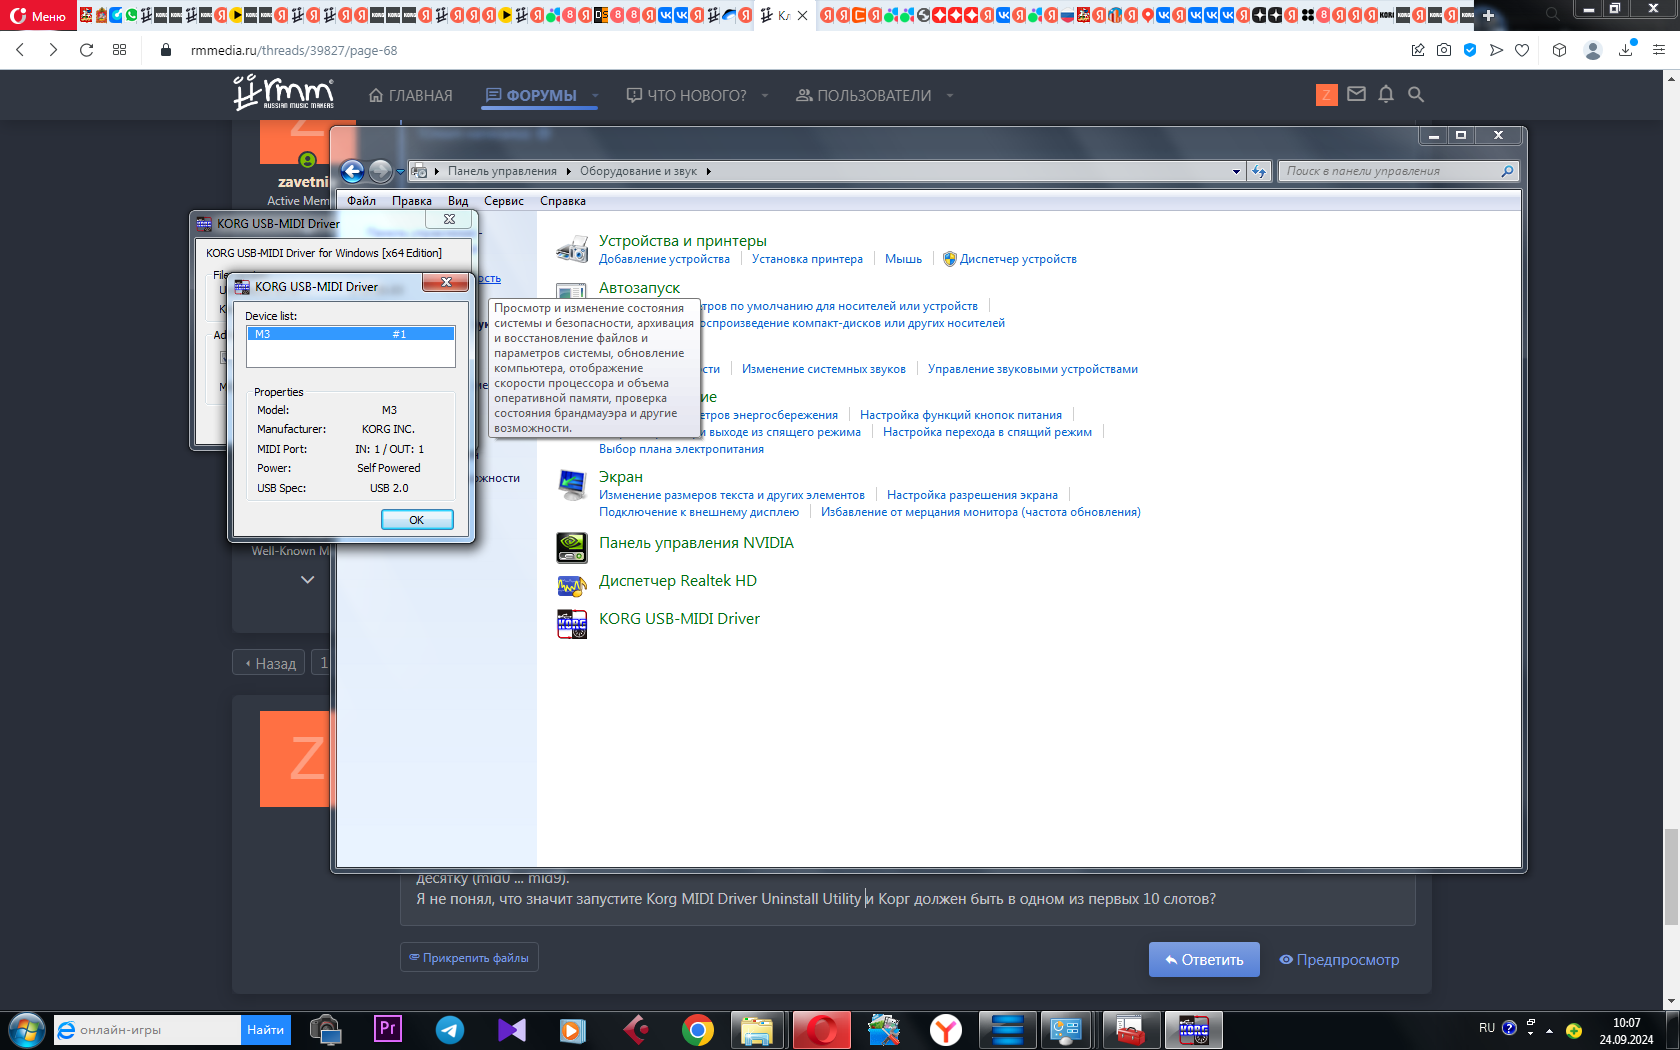1680x1050 pixels.
Task: Open Visual Studio from the taskbar
Action: pyautogui.click(x=512, y=1029)
